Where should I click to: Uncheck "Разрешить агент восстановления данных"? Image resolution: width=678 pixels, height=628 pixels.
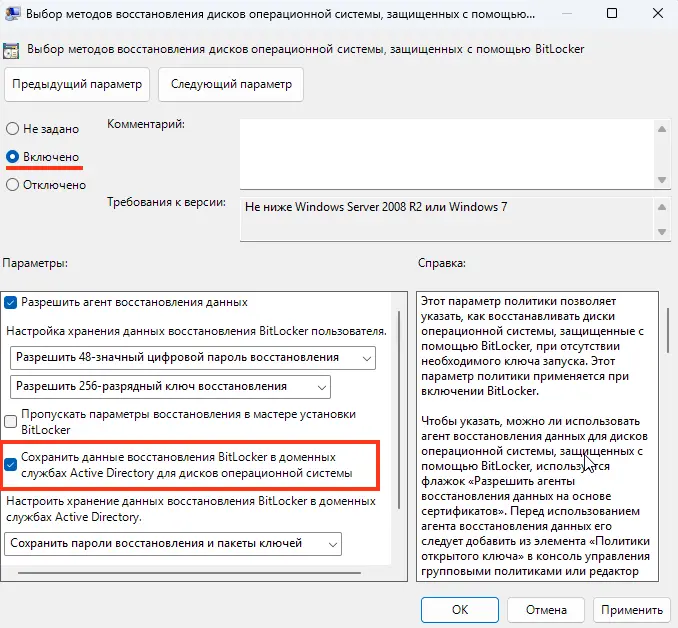pos(12,302)
